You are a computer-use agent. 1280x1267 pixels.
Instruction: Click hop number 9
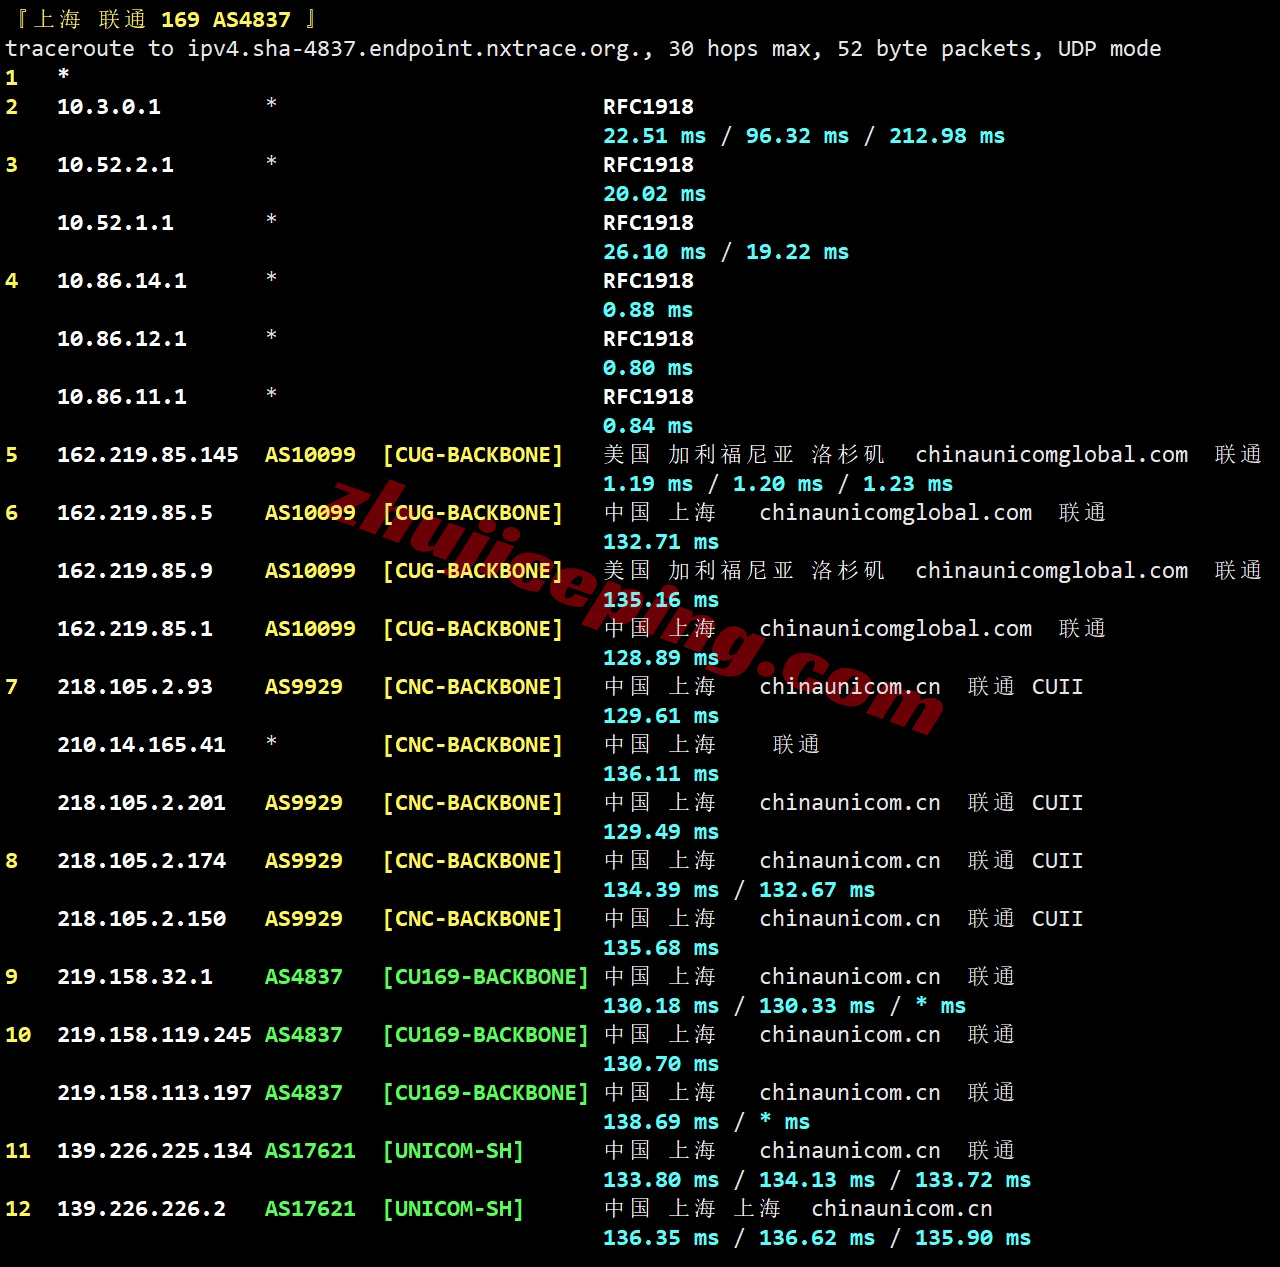pos(11,977)
